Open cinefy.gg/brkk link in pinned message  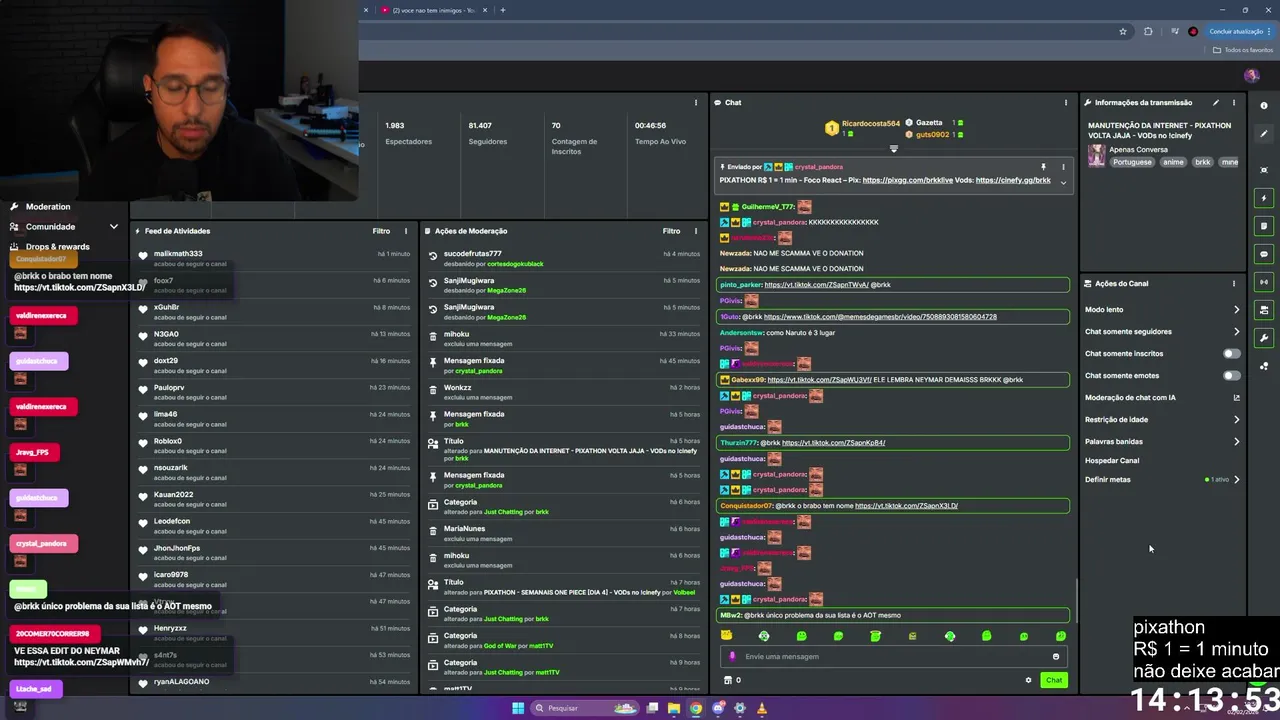click(x=1013, y=180)
